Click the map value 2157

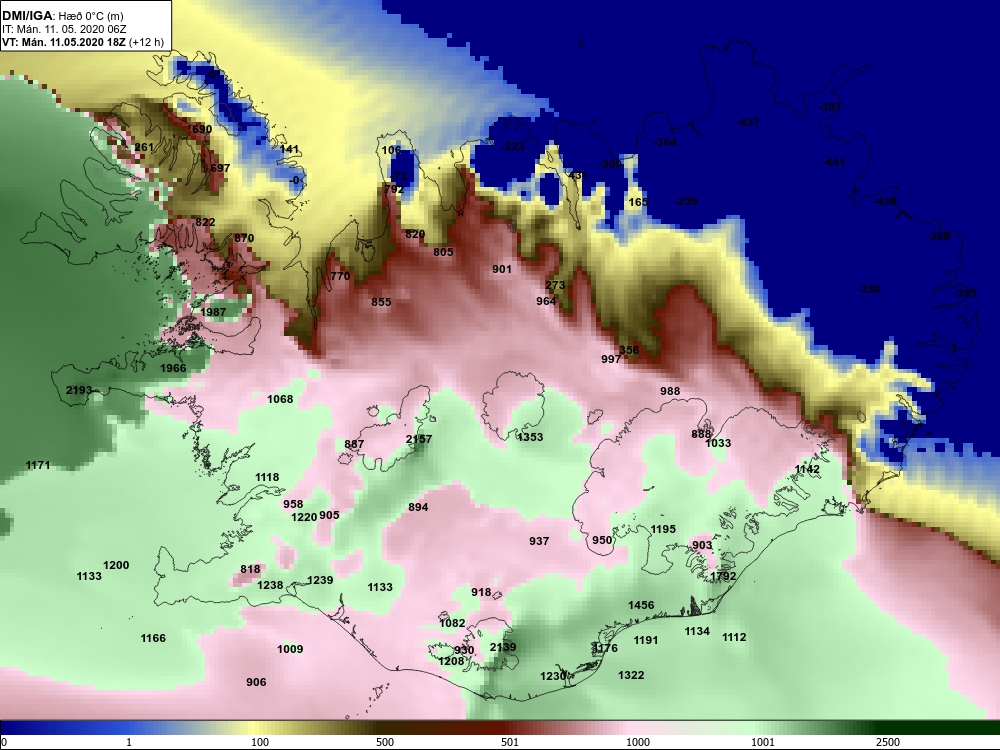[x=419, y=439]
